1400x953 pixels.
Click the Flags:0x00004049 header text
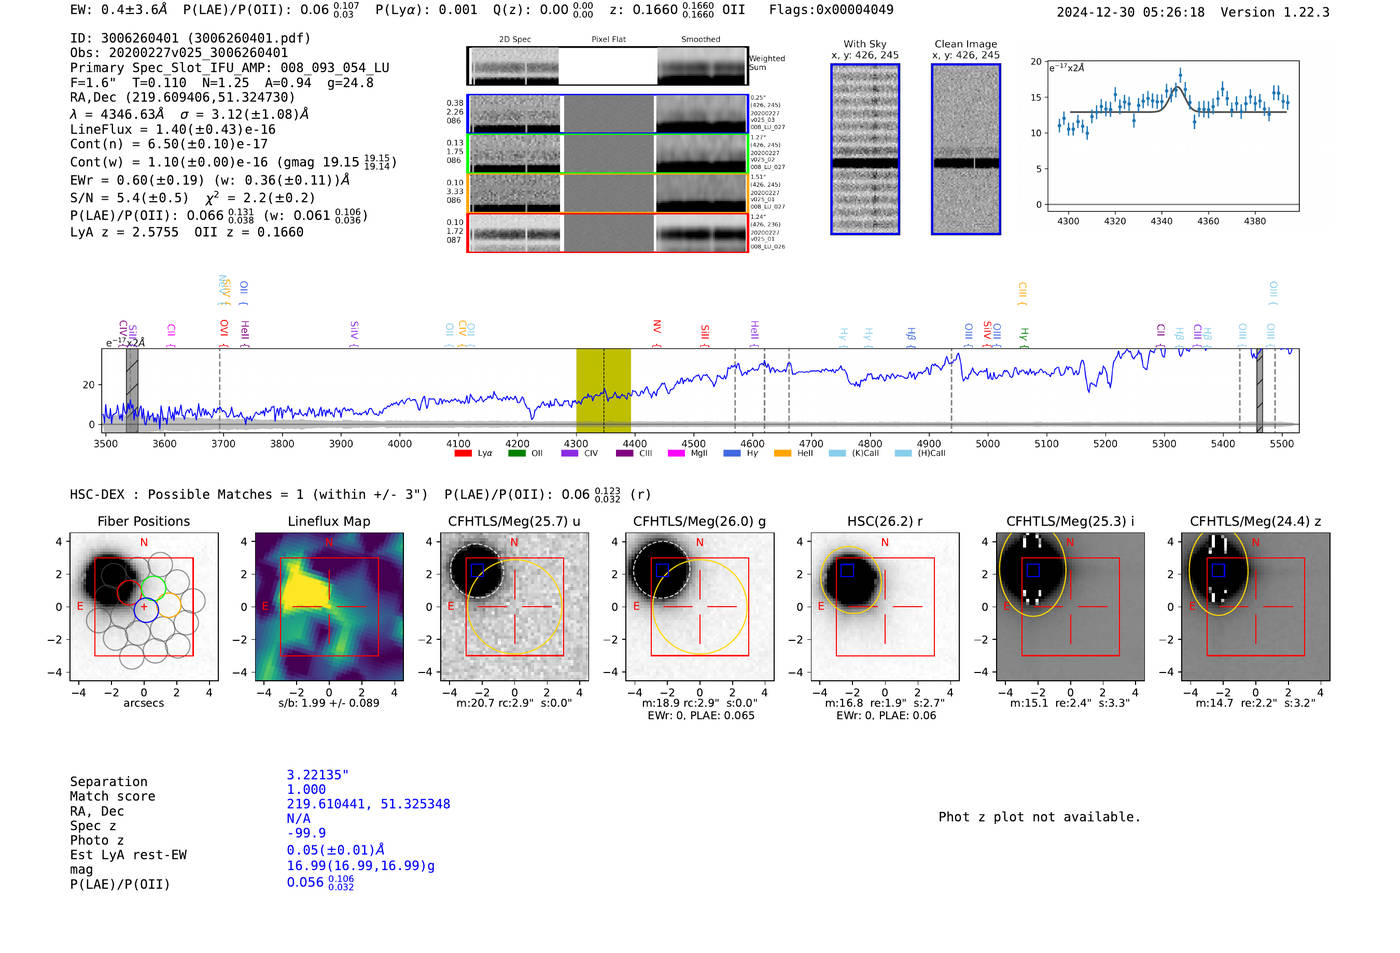pos(831,10)
